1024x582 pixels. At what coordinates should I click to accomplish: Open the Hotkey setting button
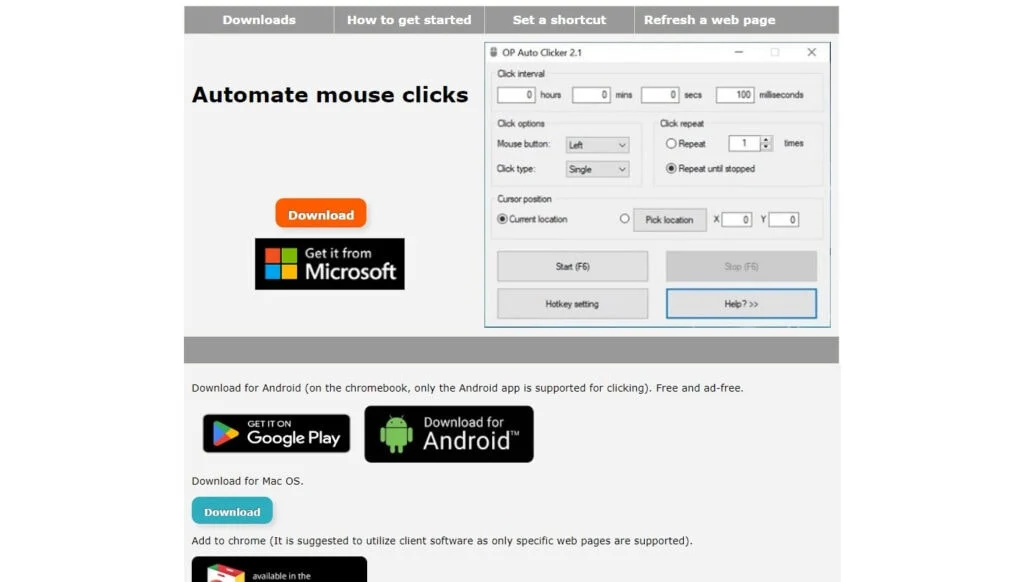[573, 304]
